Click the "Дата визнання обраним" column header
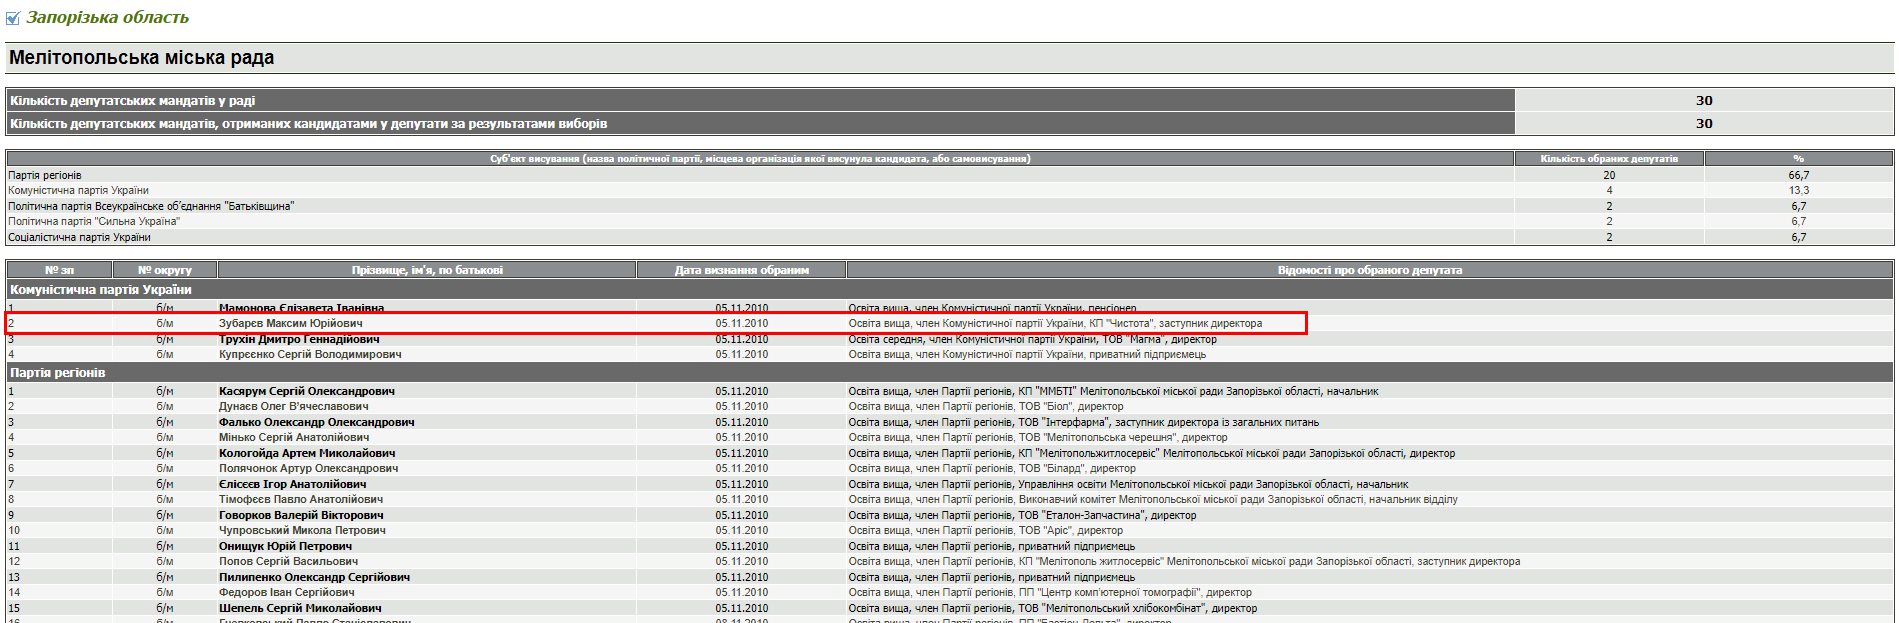Image resolution: width=1899 pixels, height=623 pixels. pyautogui.click(x=741, y=270)
